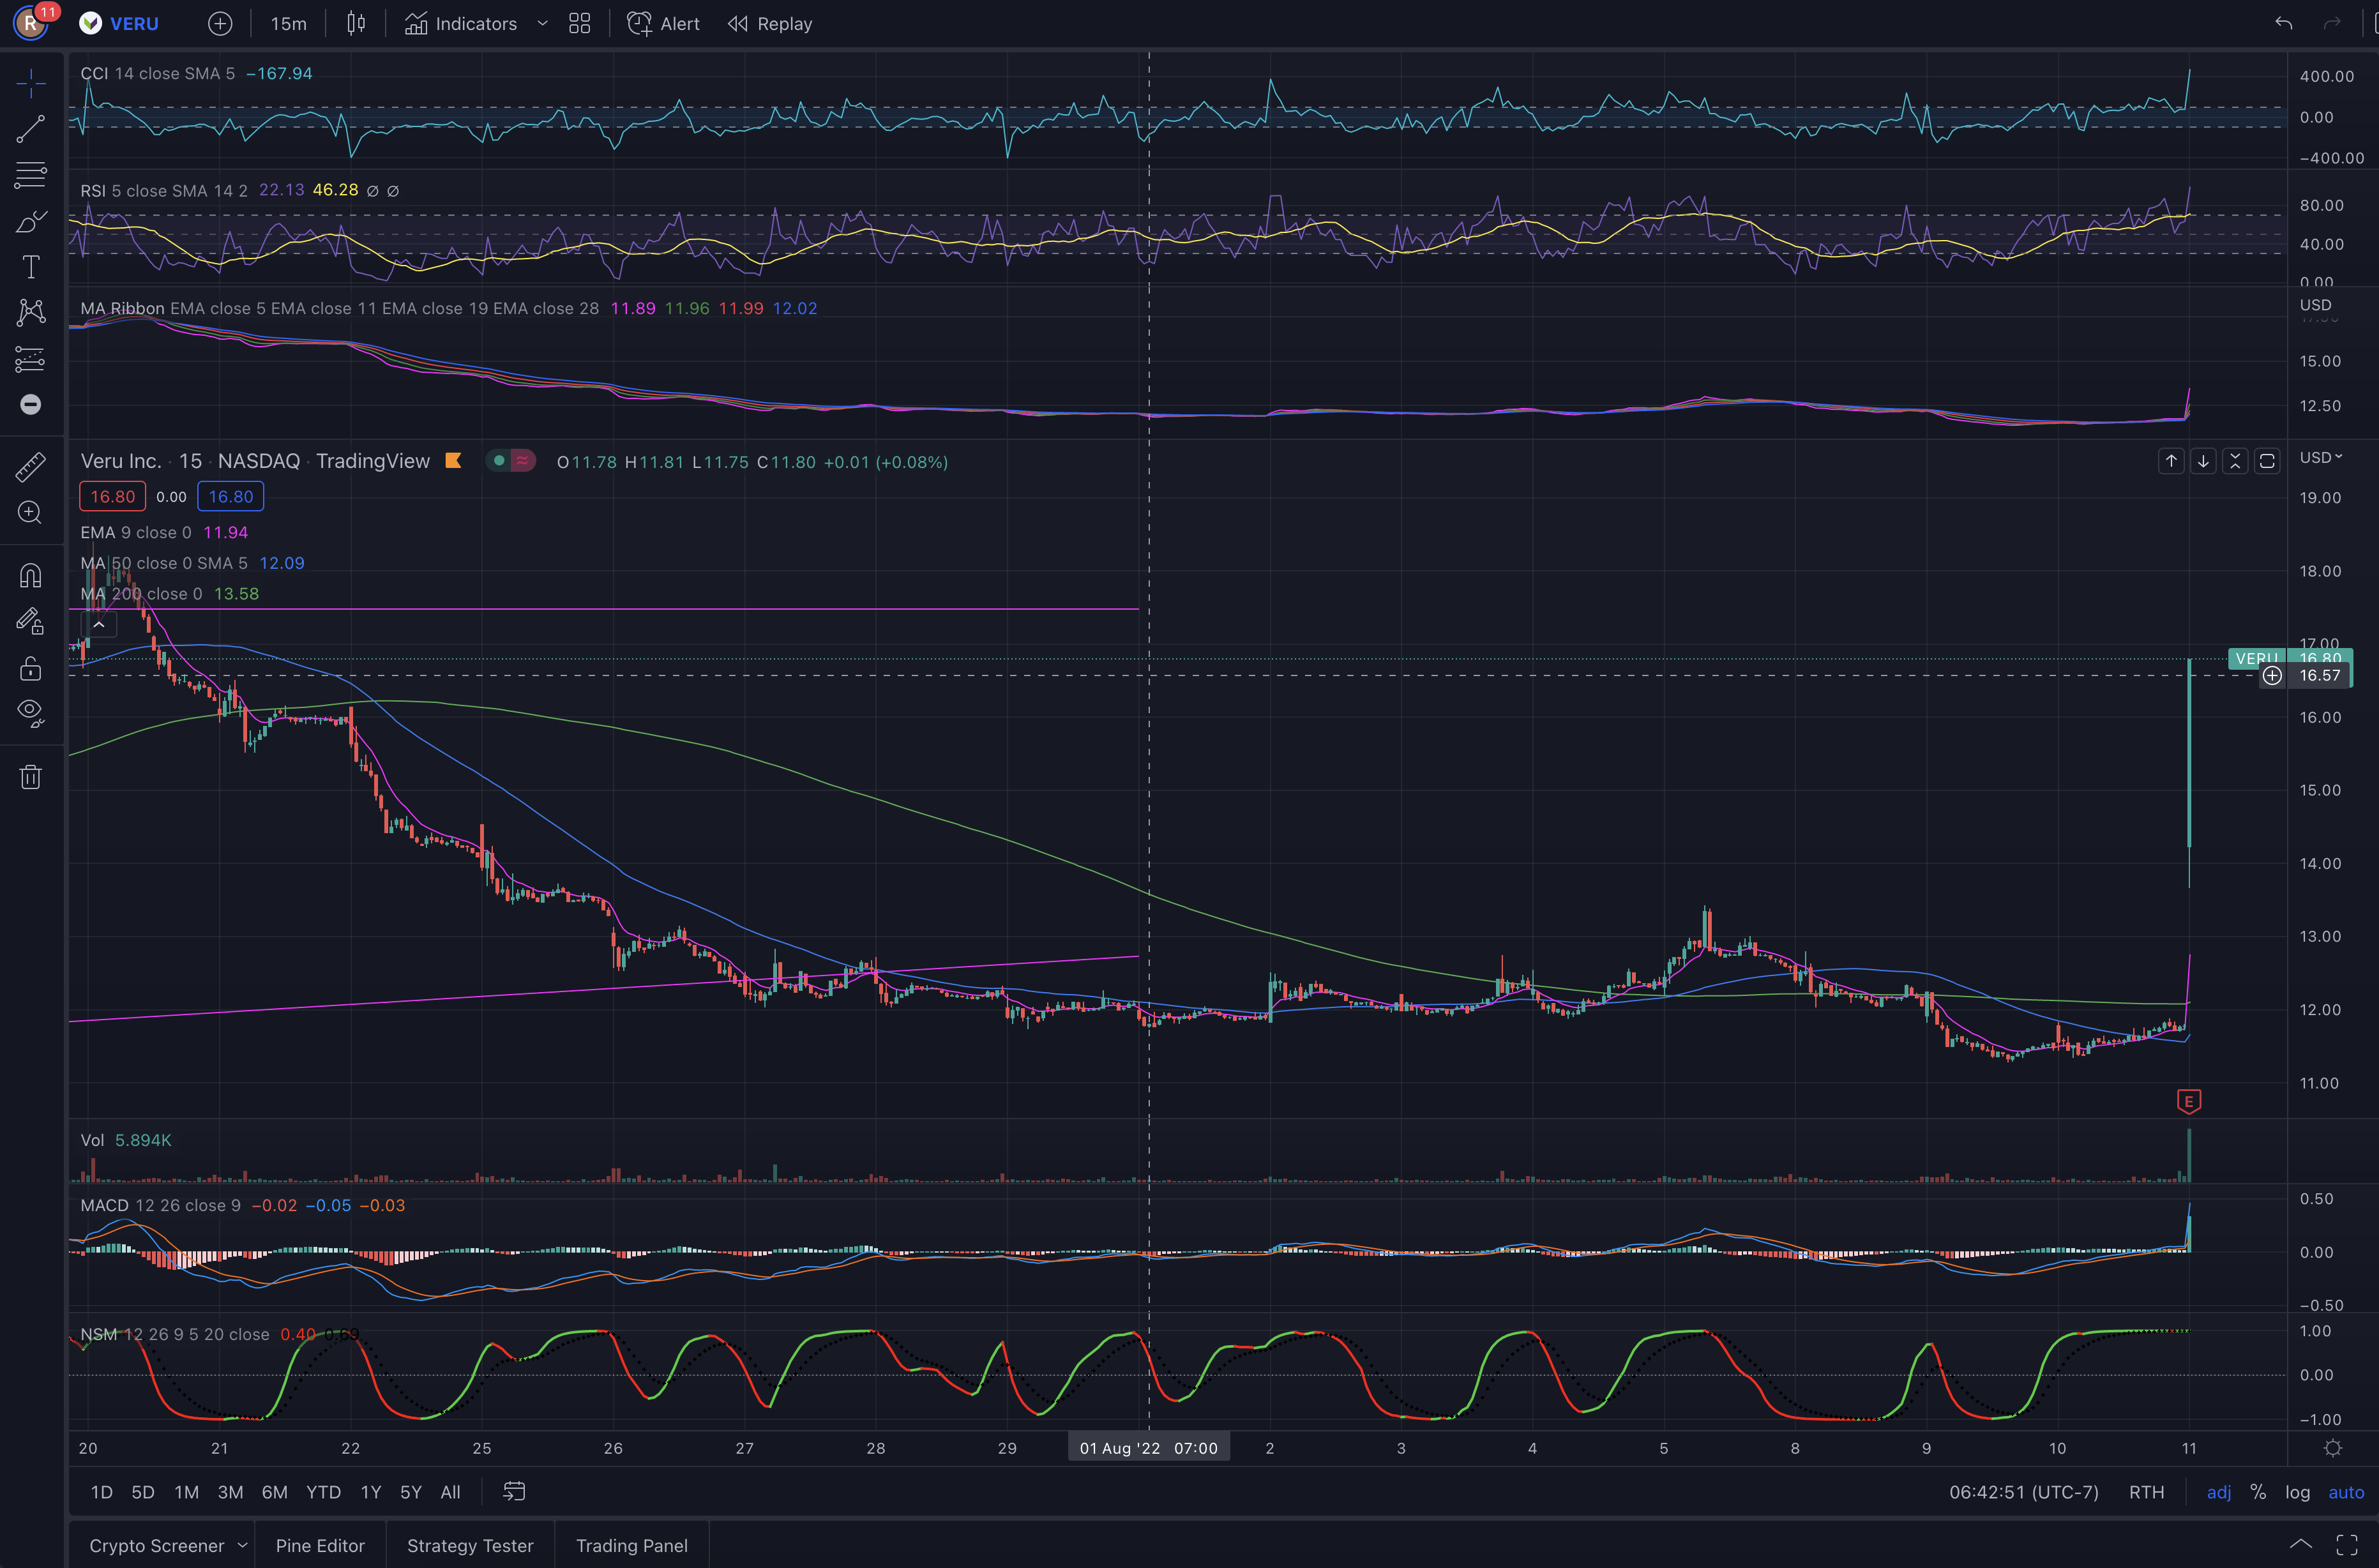
Task: Toggle lock all drawing tools
Action: point(31,668)
